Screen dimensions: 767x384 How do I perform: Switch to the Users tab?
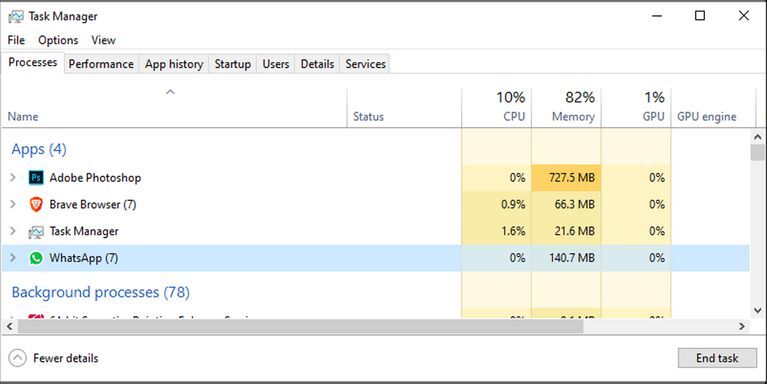pos(275,64)
